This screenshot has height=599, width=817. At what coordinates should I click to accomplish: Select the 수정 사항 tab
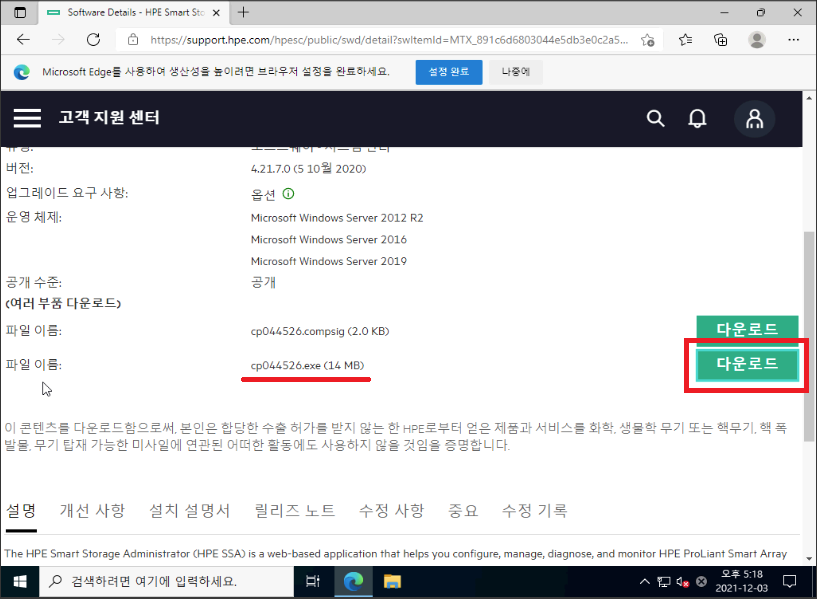pyautogui.click(x=391, y=510)
